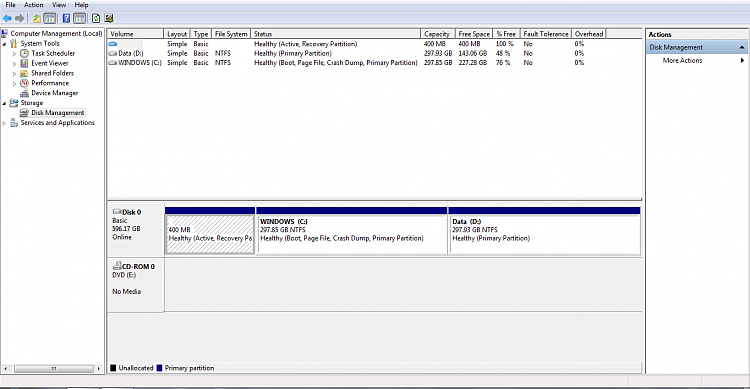Click the '48 %' free value for Data (D:)
This screenshot has width=750, height=389.
pos(503,54)
